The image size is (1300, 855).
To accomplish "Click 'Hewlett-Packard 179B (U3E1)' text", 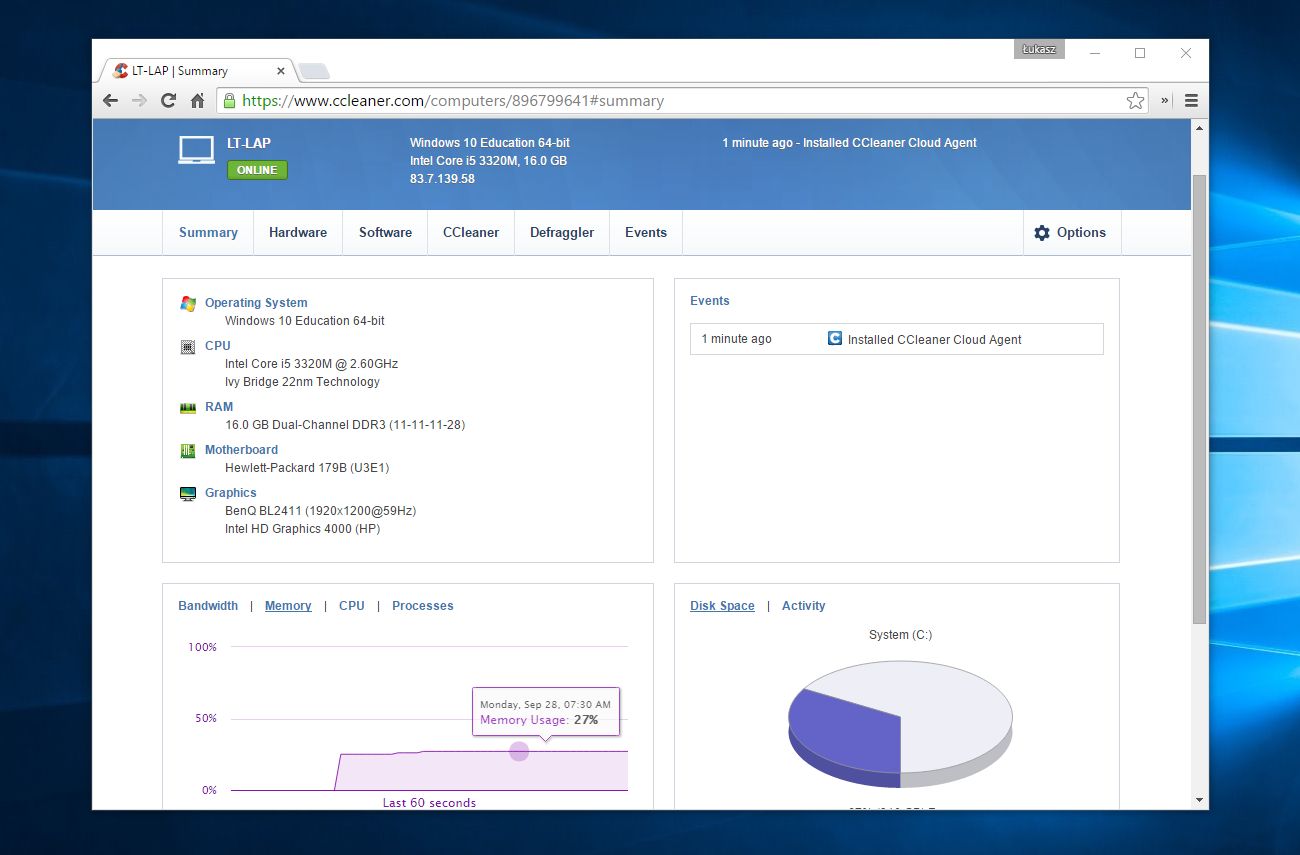I will (x=308, y=468).
